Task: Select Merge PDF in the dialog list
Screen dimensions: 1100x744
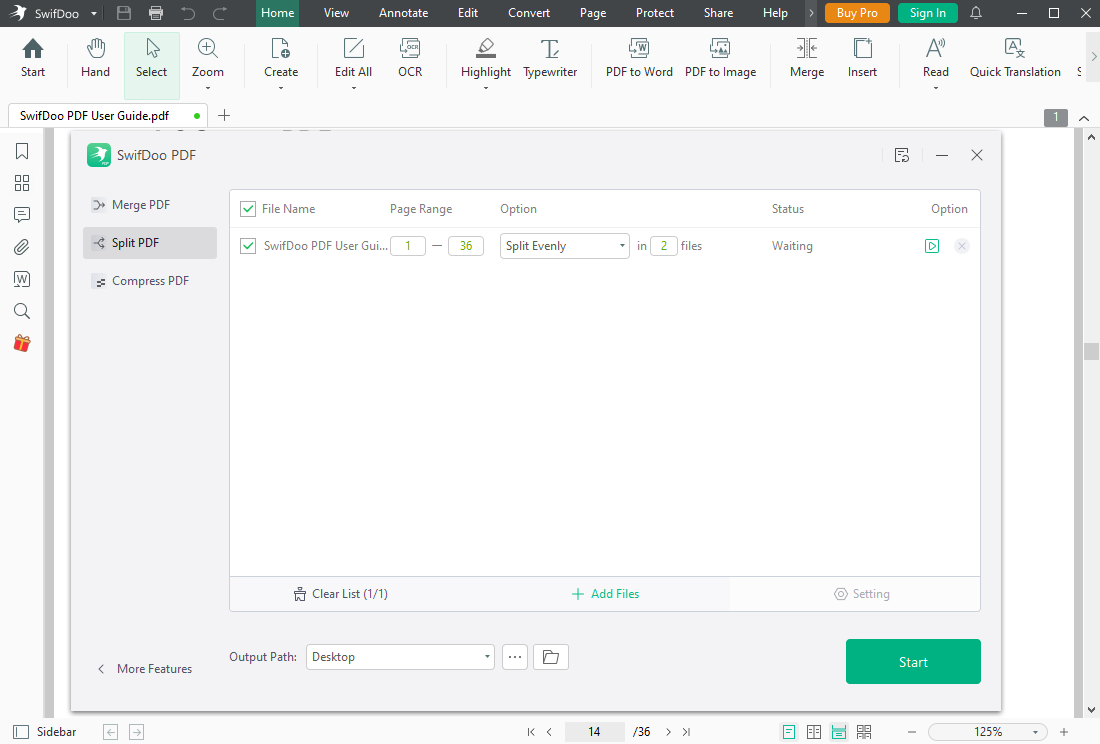Action: pos(149,205)
